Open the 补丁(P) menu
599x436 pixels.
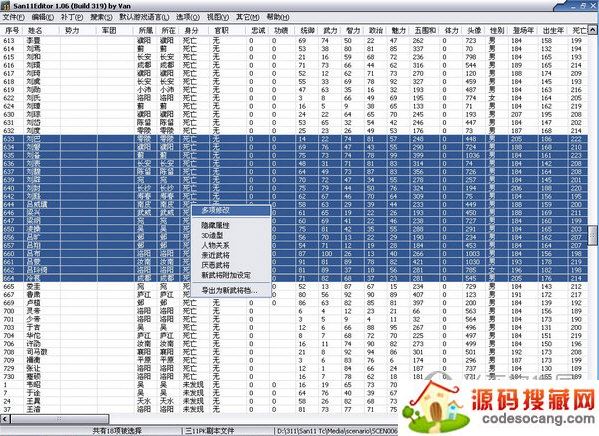click(72, 17)
